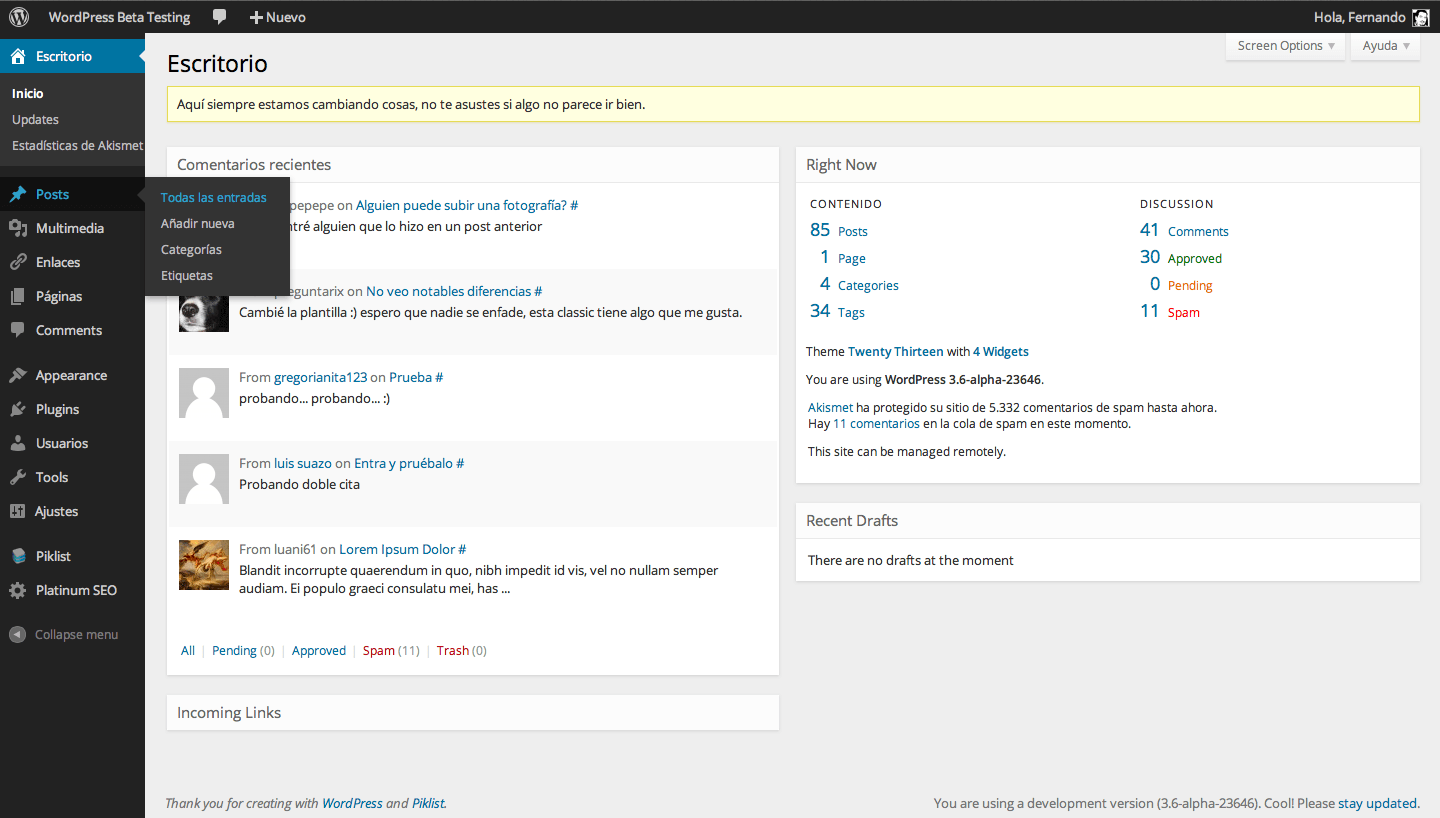The image size is (1440, 818).
Task: Click the WordPress logo icon in admin bar
Action: tap(19, 17)
